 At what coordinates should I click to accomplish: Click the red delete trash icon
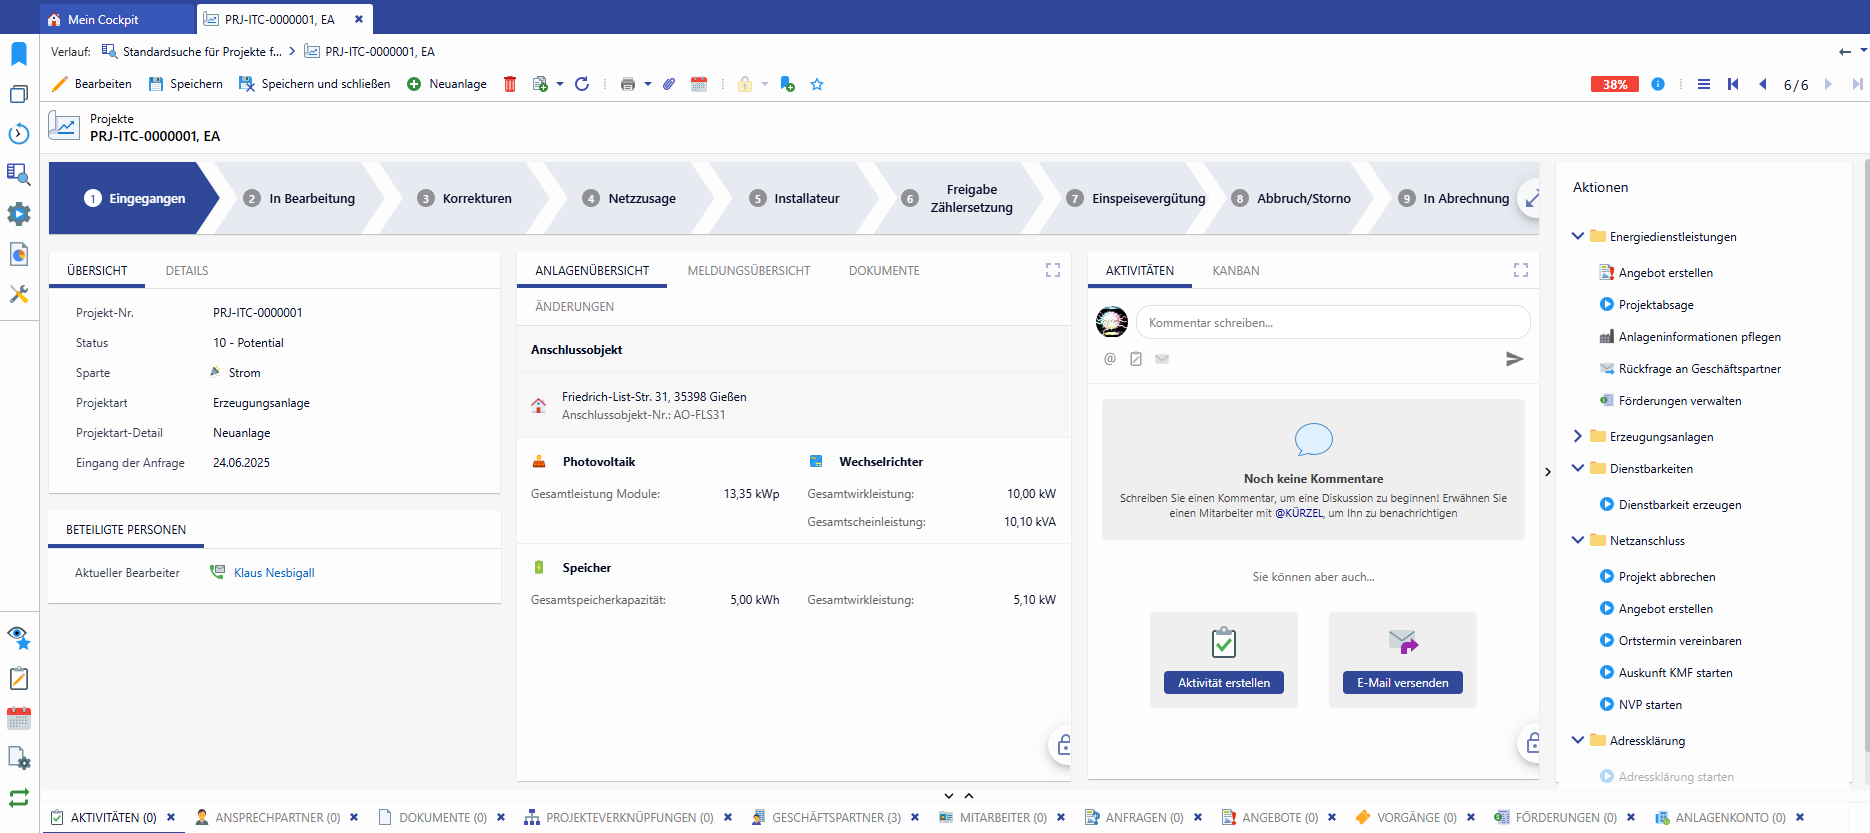click(510, 84)
